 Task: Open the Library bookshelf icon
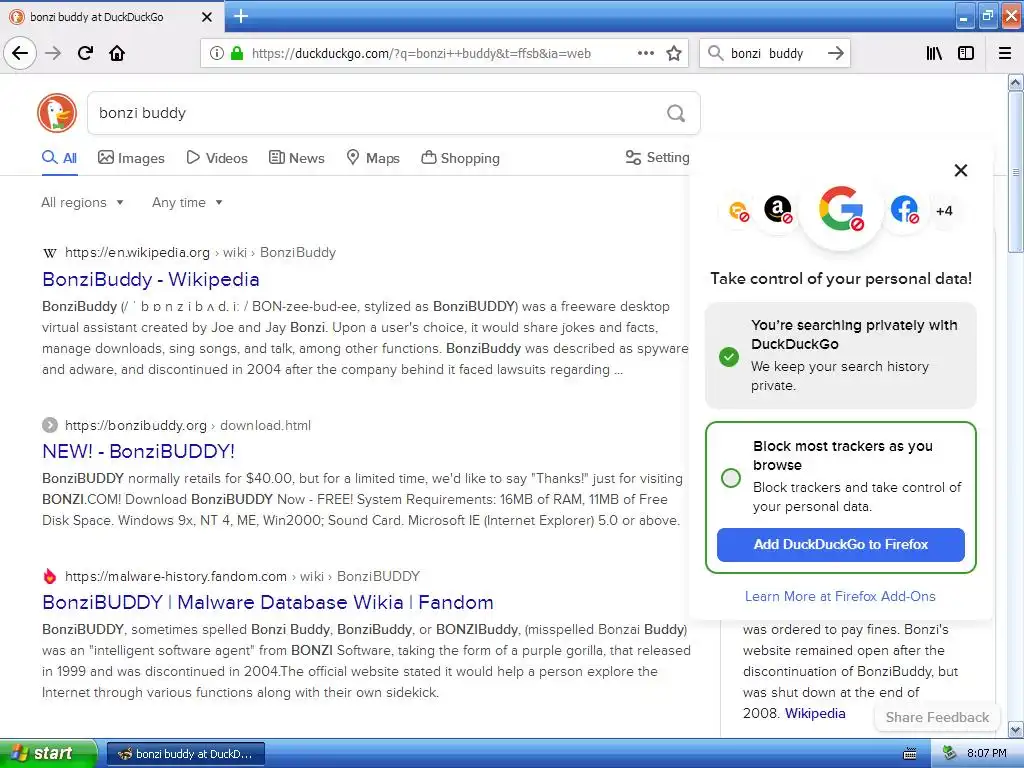pos(934,53)
